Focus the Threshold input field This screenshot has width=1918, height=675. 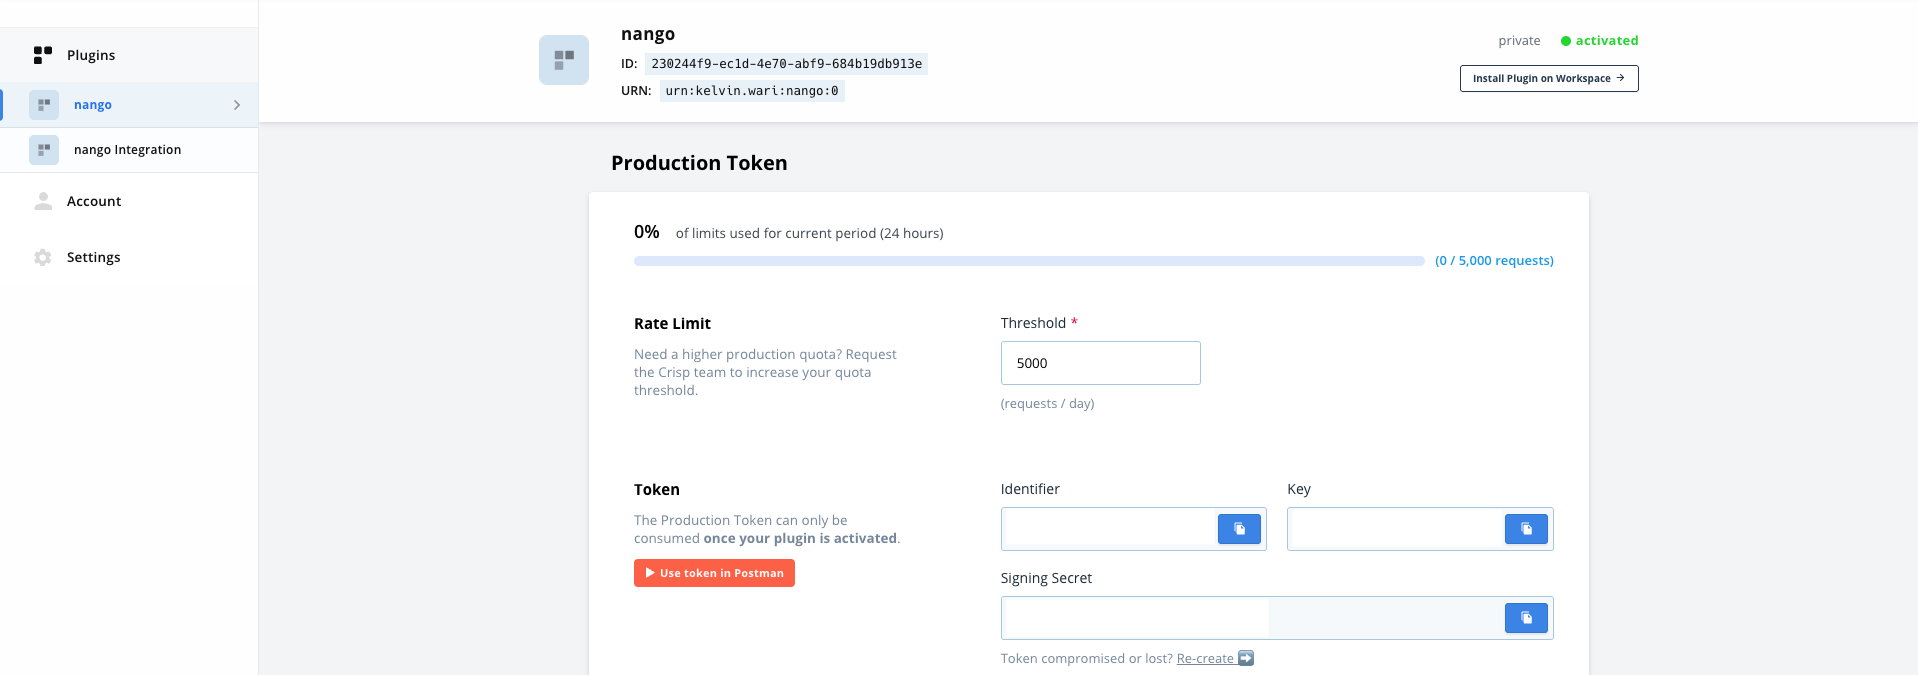click(1100, 363)
